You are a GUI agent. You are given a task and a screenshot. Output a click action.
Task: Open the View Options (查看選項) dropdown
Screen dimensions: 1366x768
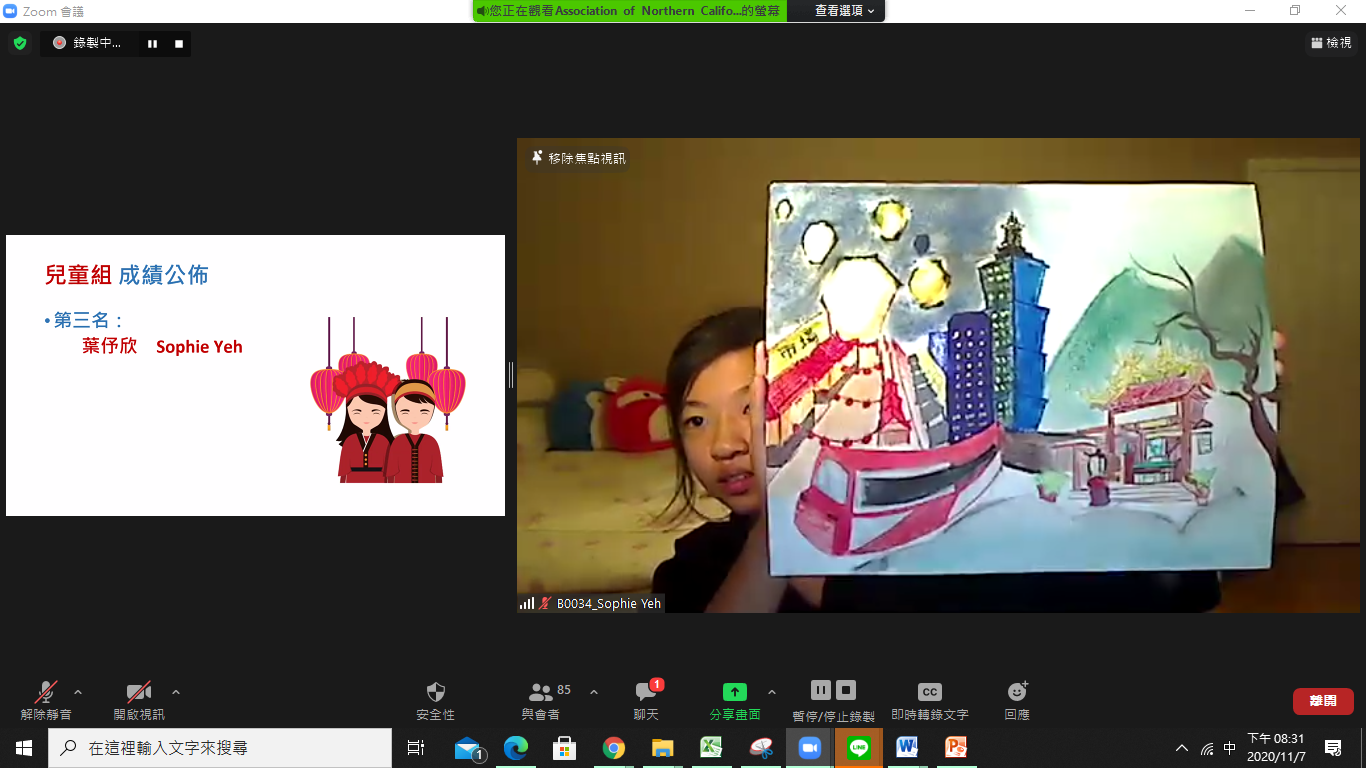844,11
